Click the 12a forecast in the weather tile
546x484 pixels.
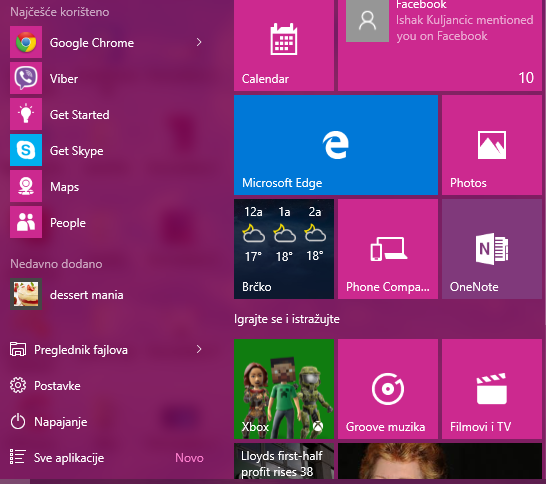[x=253, y=234]
